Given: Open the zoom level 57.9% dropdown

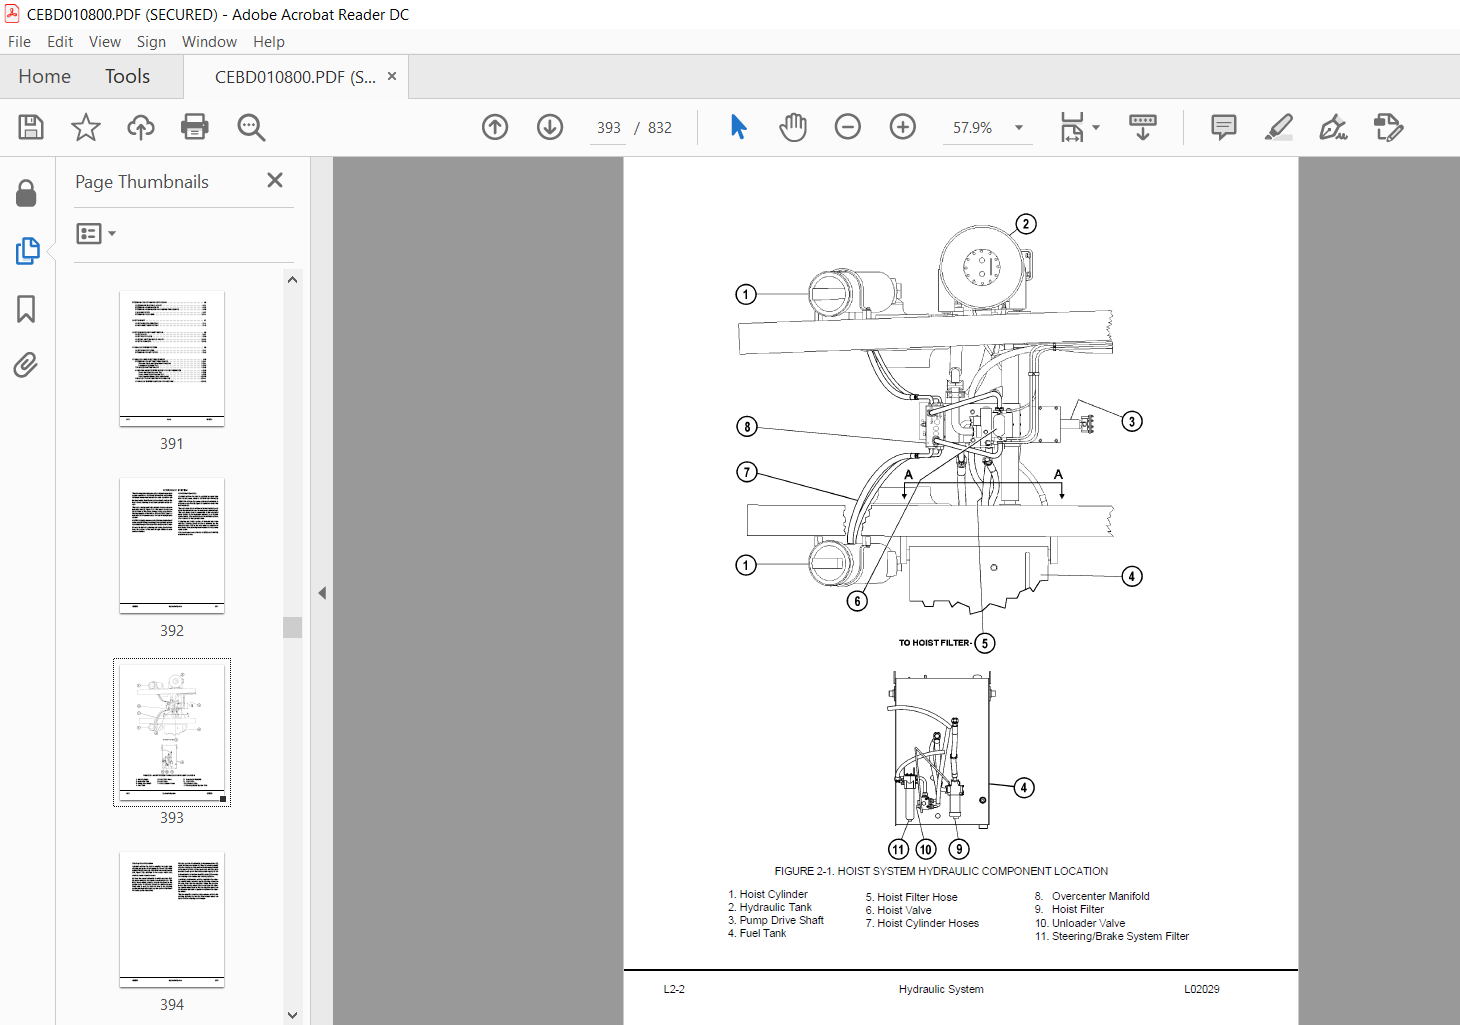Looking at the screenshot, I should pyautogui.click(x=1019, y=127).
